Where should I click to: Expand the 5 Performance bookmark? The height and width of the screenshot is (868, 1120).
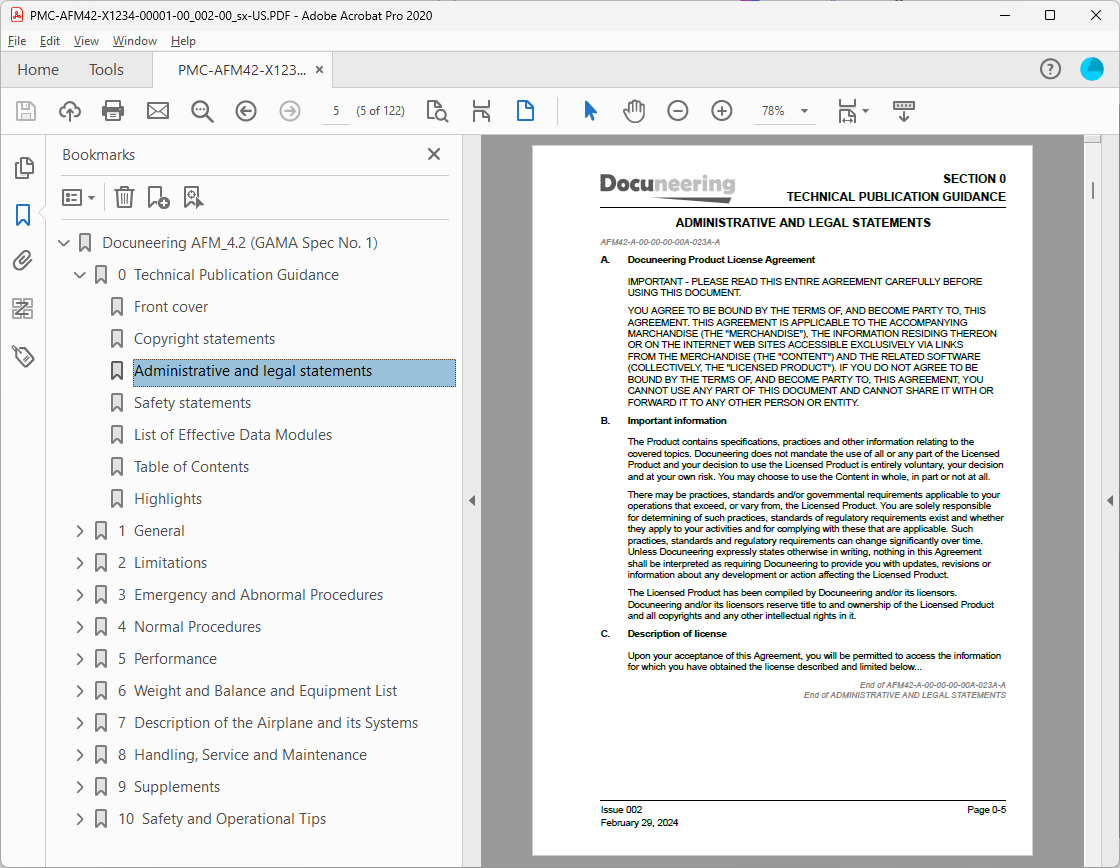point(80,659)
